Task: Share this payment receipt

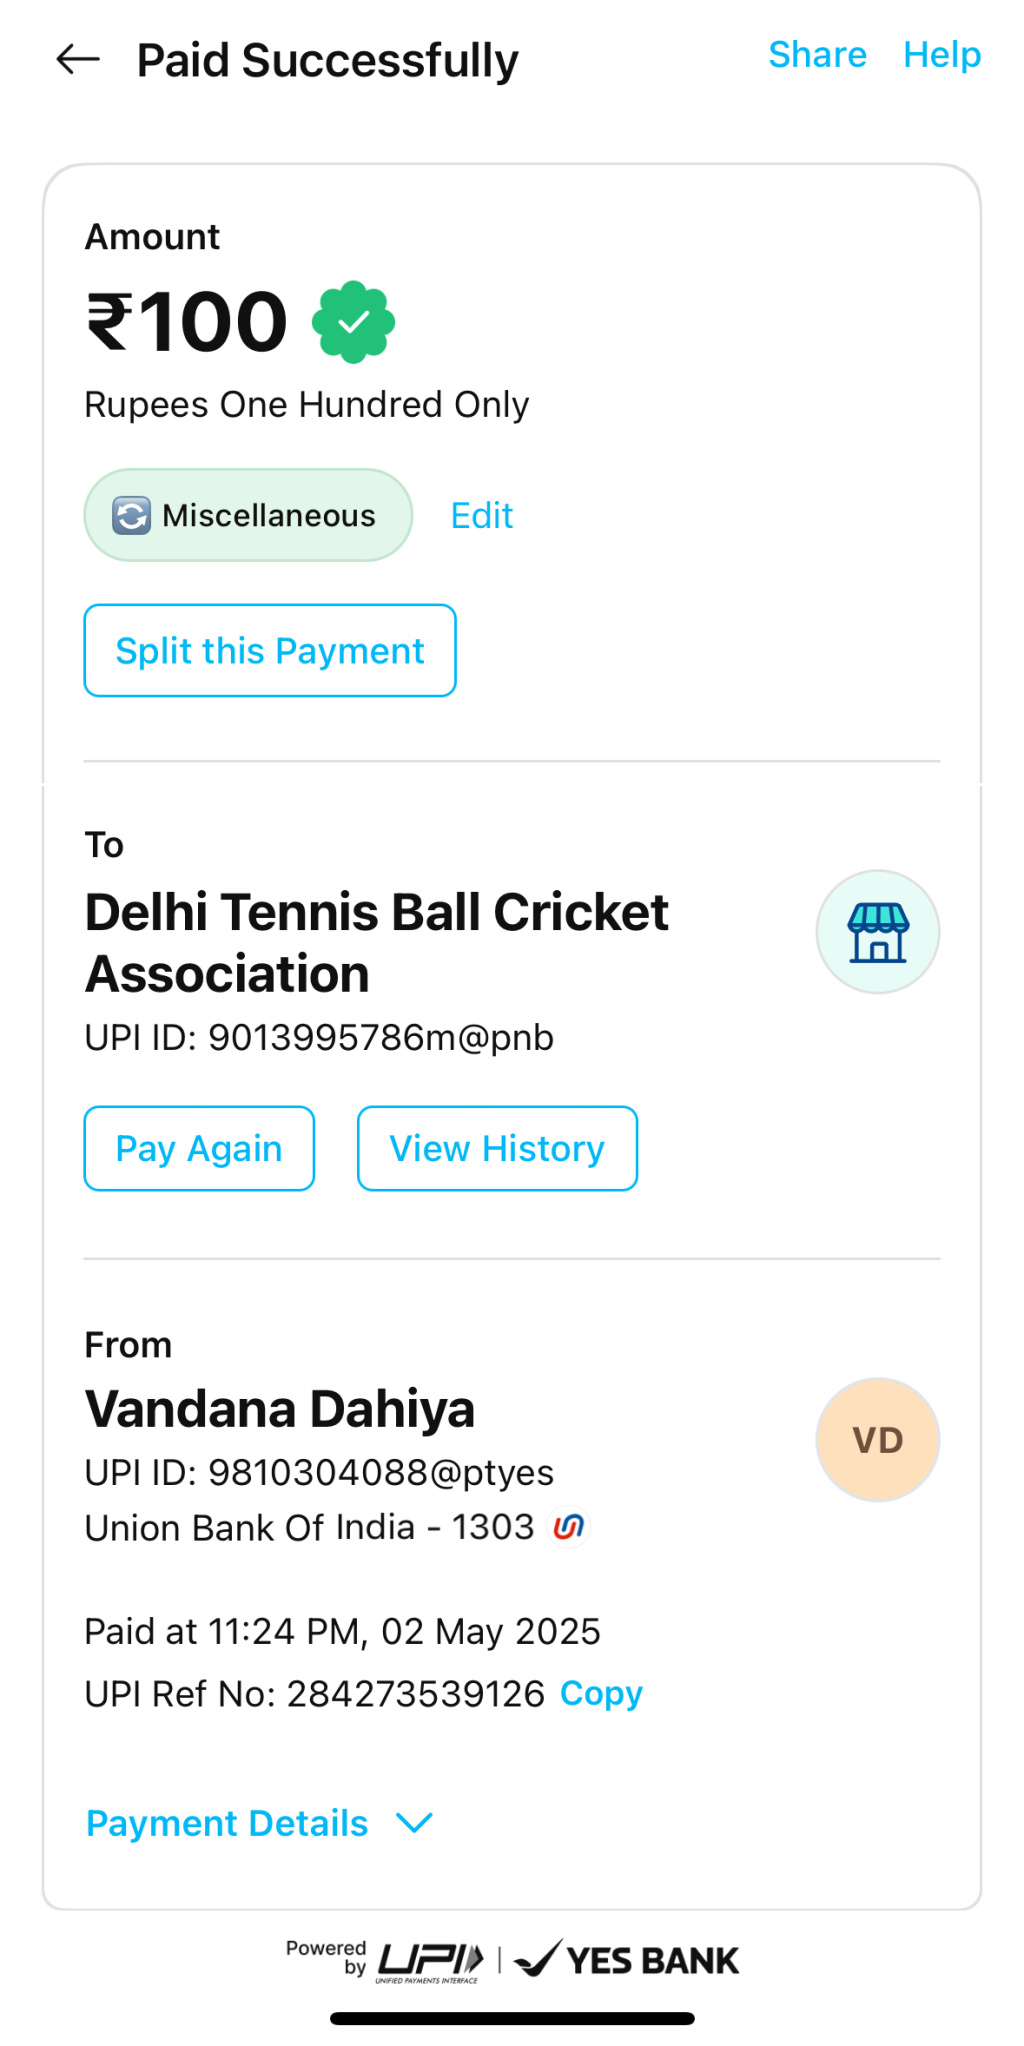Action: pos(817,55)
